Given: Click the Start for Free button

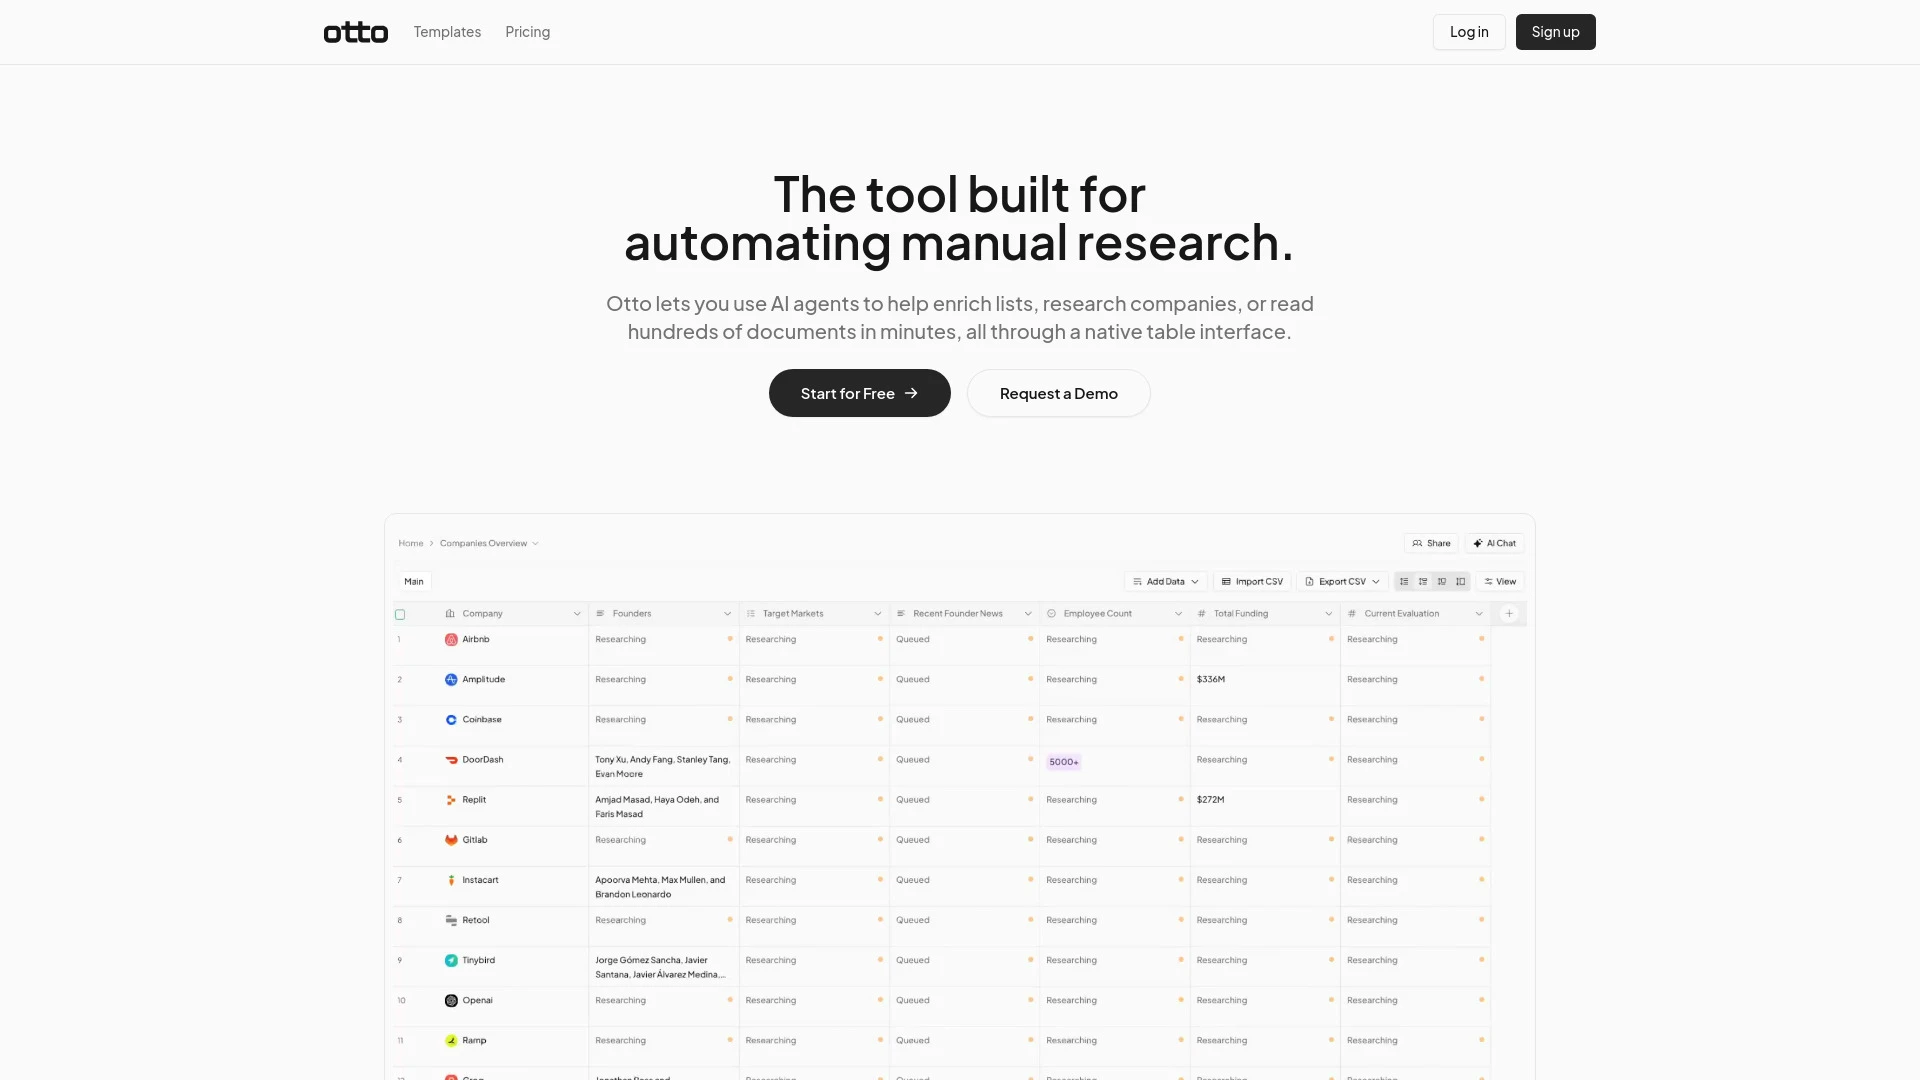Looking at the screenshot, I should point(858,393).
